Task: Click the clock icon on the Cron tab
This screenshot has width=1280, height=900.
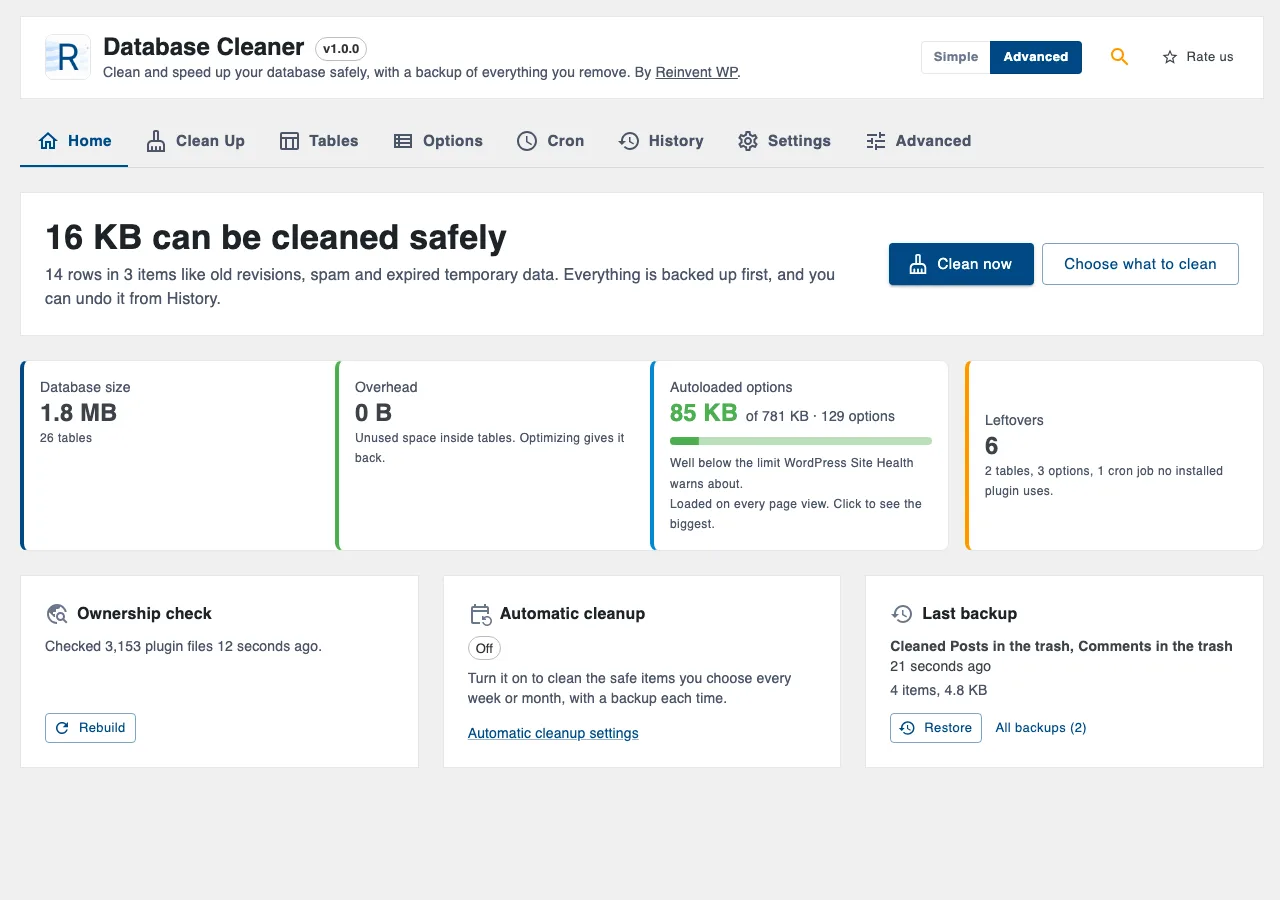Action: tap(527, 141)
